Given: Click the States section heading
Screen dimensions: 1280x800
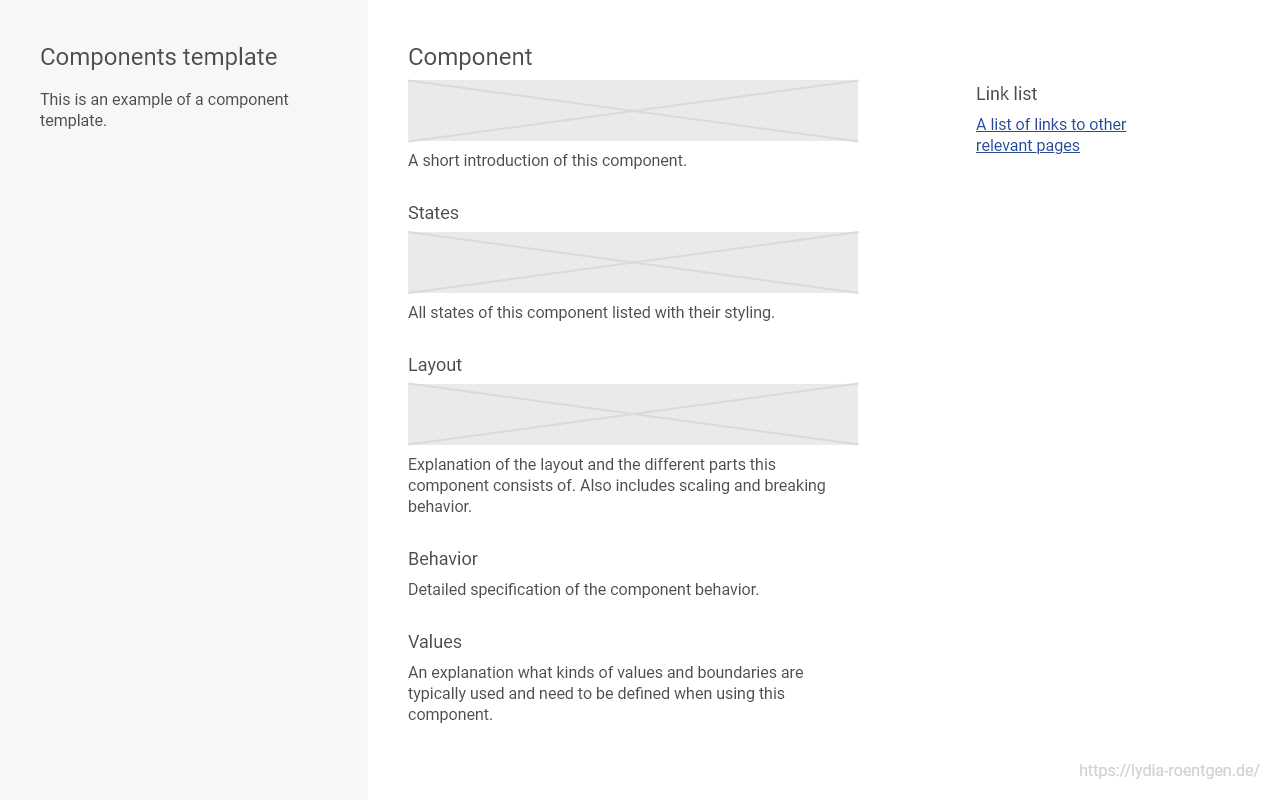Looking at the screenshot, I should click(x=433, y=213).
